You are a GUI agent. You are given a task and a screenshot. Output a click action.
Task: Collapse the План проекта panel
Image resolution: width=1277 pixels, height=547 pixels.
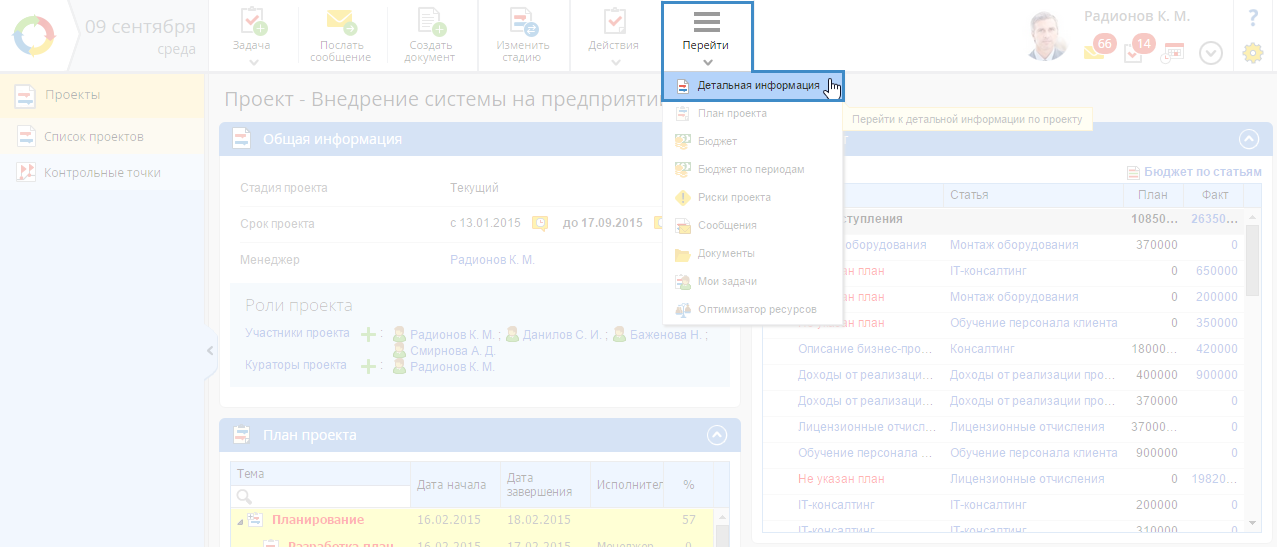coord(715,435)
